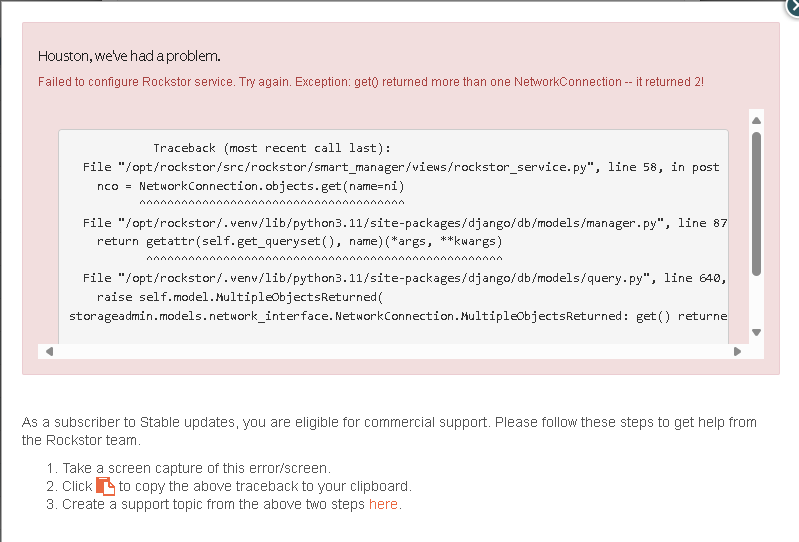Image resolution: width=799 pixels, height=542 pixels.
Task: Click the storageadmin.models.network_interface exception line
Action: pos(397,316)
